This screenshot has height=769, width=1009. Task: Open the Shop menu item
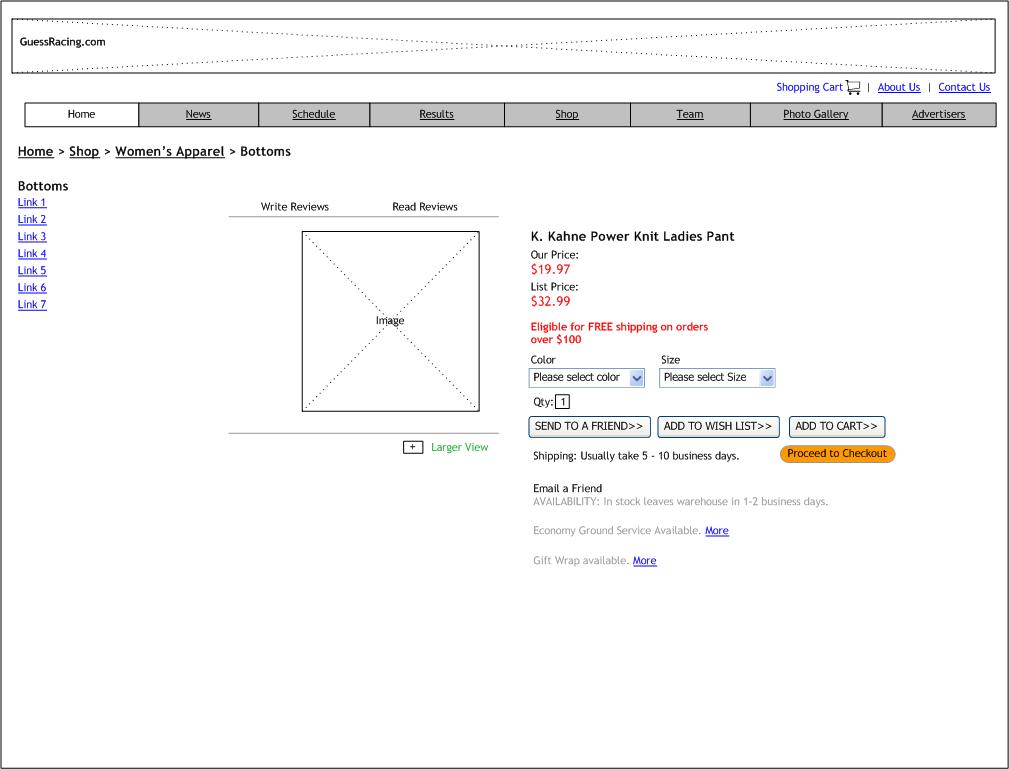click(566, 115)
